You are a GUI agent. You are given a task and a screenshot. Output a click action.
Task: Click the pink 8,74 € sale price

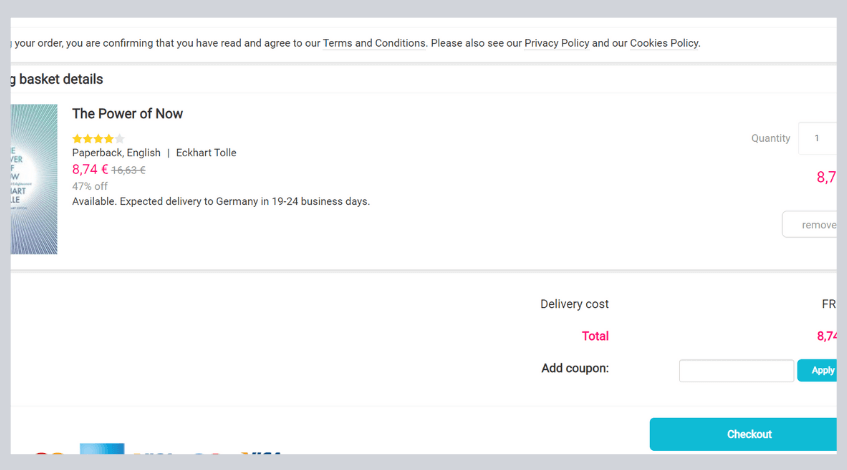tap(90, 170)
